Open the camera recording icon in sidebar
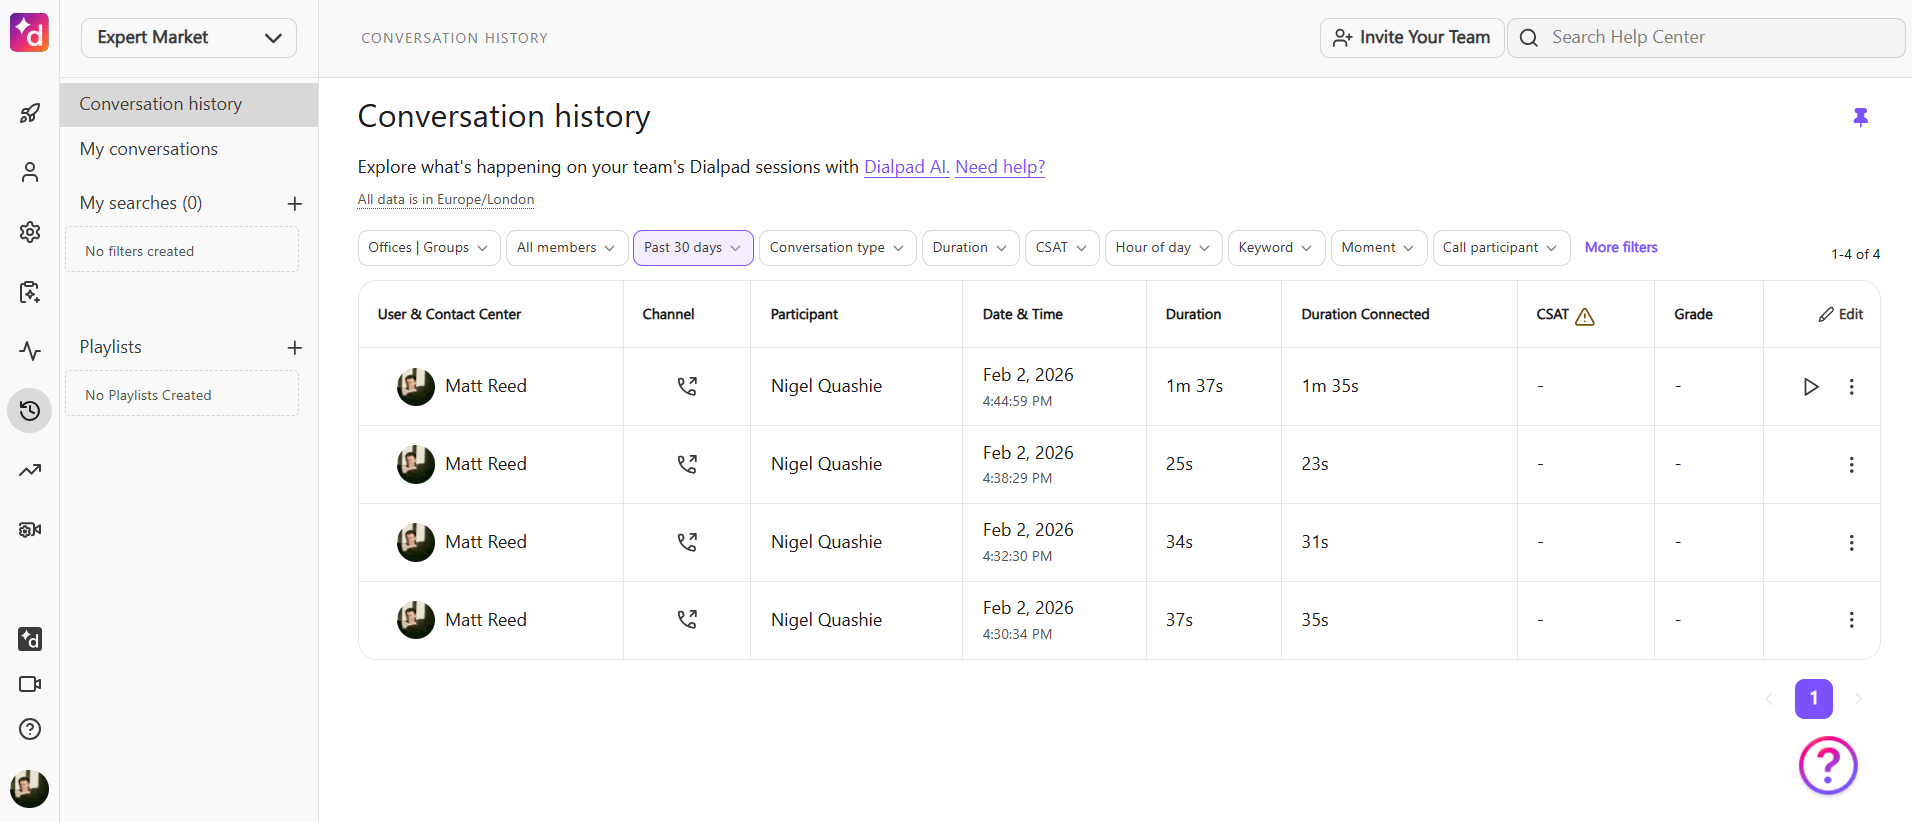Image resolution: width=1912 pixels, height=822 pixels. pyautogui.click(x=30, y=530)
